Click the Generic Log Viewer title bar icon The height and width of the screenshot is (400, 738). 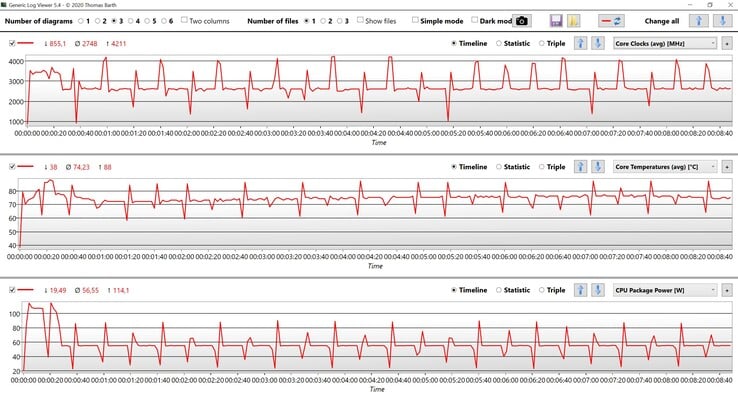pyautogui.click(x=4, y=5)
